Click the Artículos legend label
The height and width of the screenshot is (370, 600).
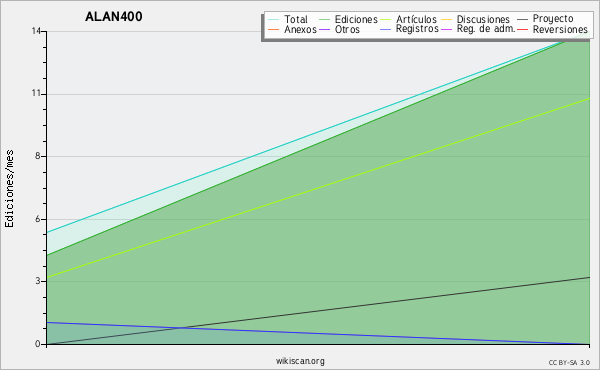[416, 19]
